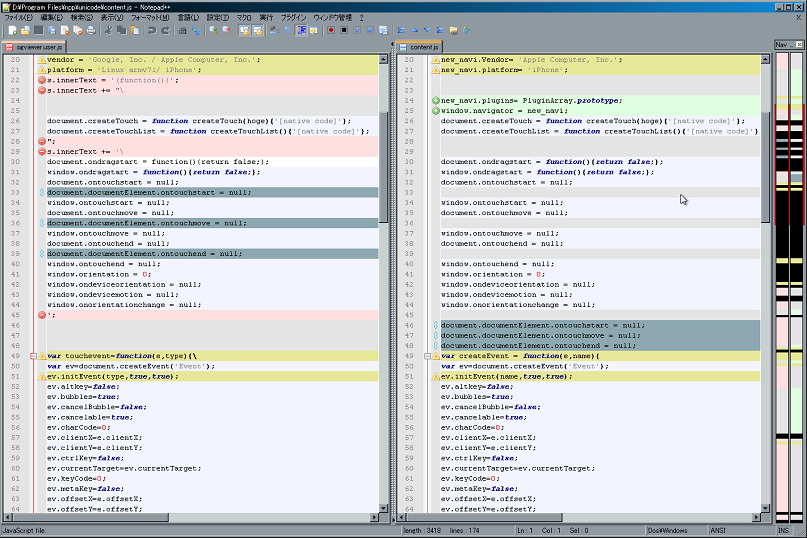The height and width of the screenshot is (538, 807).
Task: Click line number 41 in left pane
Action: click(x=15, y=274)
